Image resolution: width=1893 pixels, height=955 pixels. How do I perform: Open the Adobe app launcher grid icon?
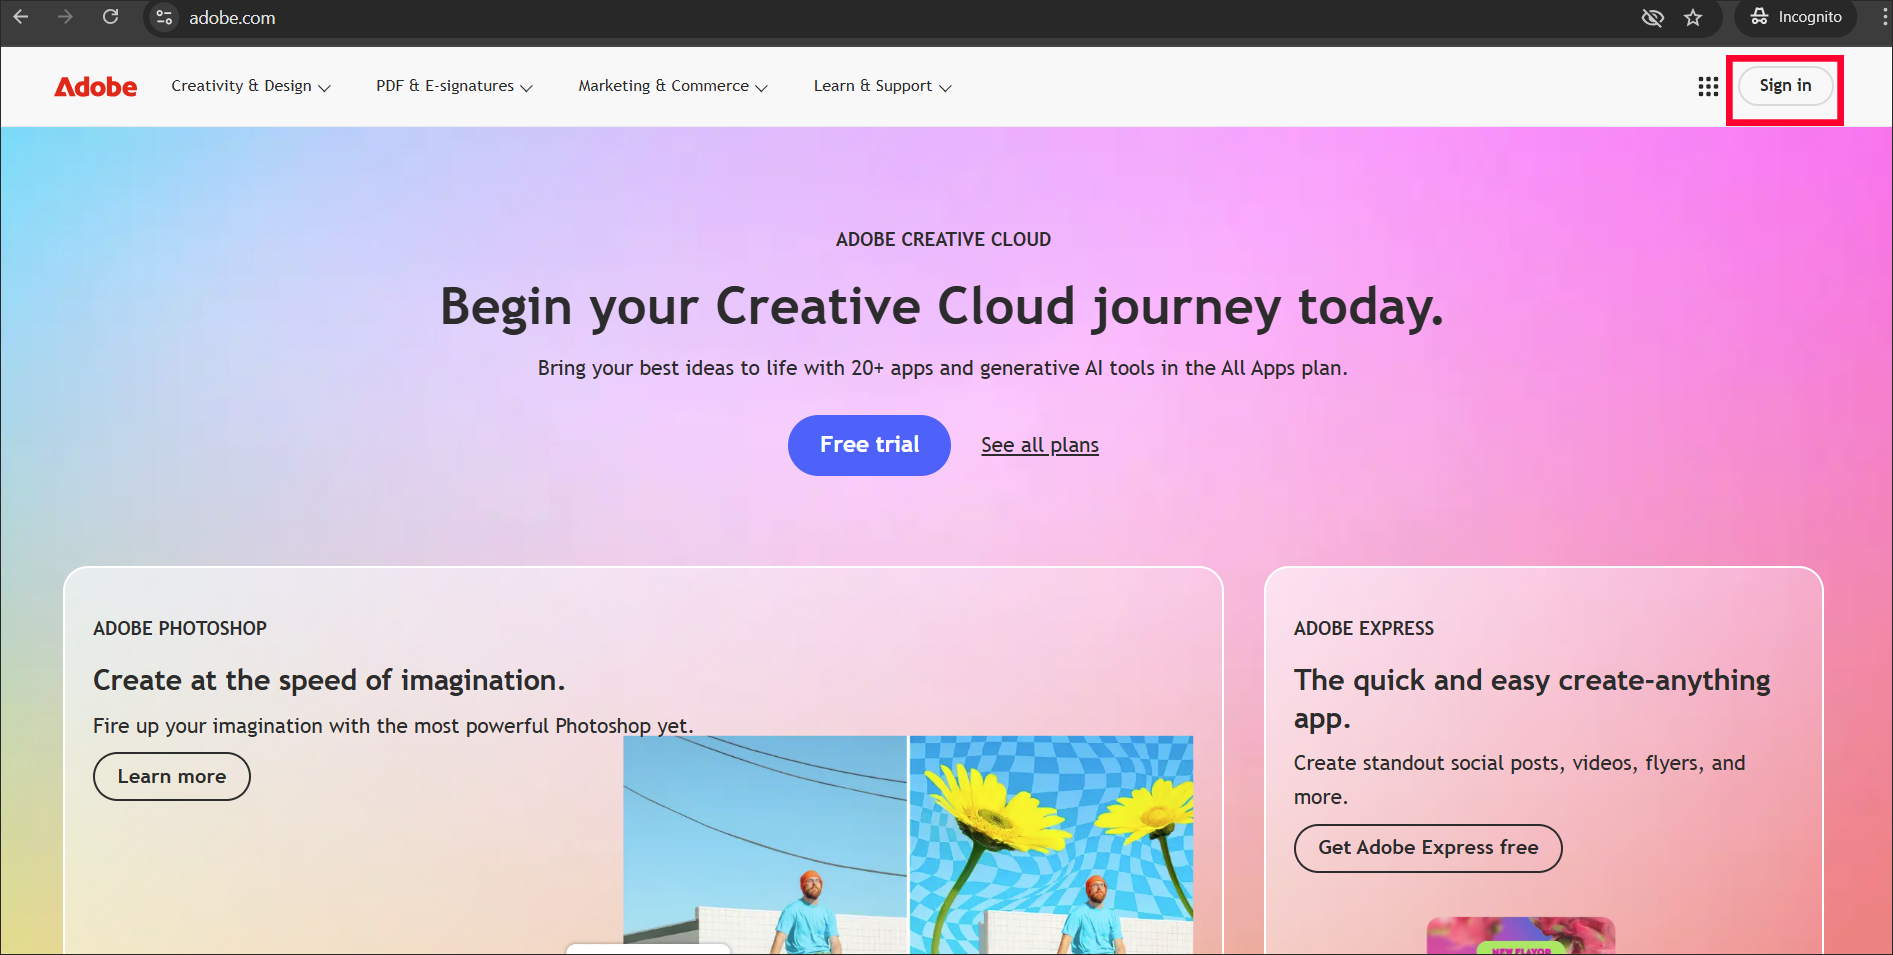click(1707, 86)
